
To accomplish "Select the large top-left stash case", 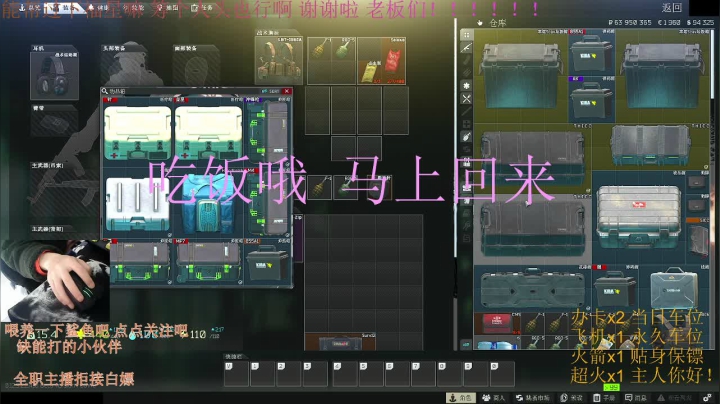I will coord(521,76).
